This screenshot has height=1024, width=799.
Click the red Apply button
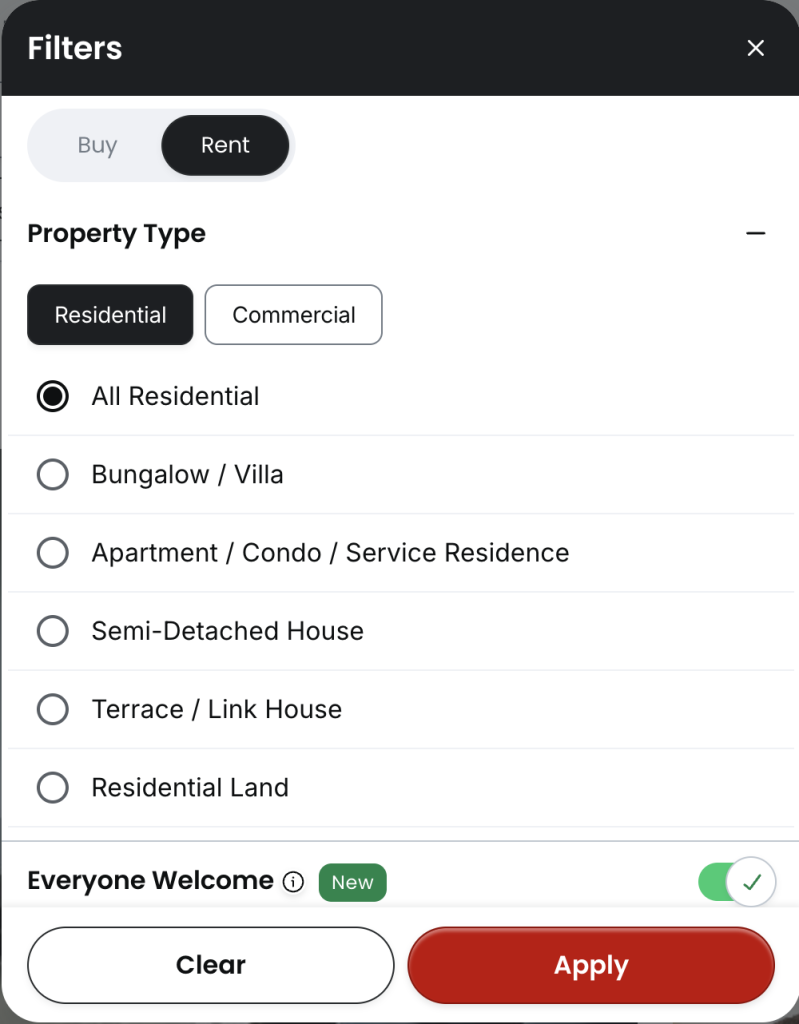click(x=591, y=965)
